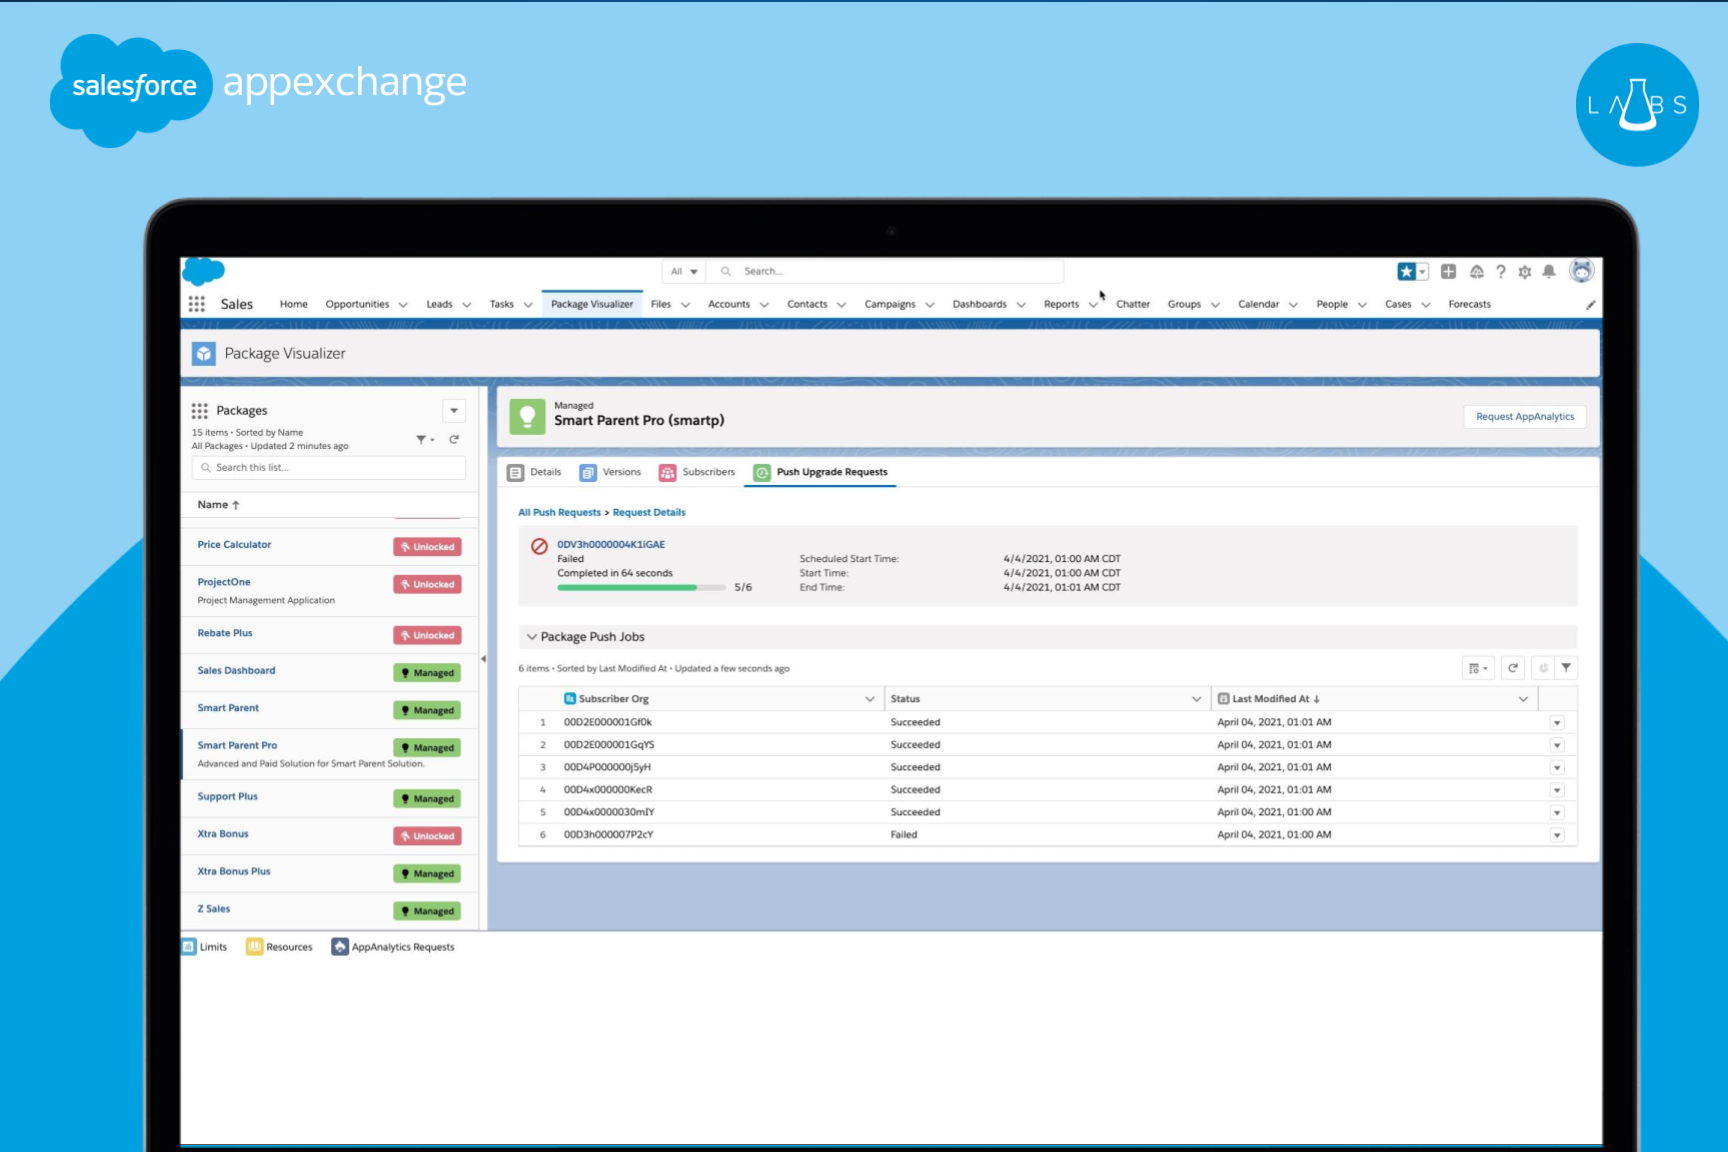This screenshot has height=1152, width=1728.
Task: Open the Packages list view dropdown
Action: click(454, 411)
